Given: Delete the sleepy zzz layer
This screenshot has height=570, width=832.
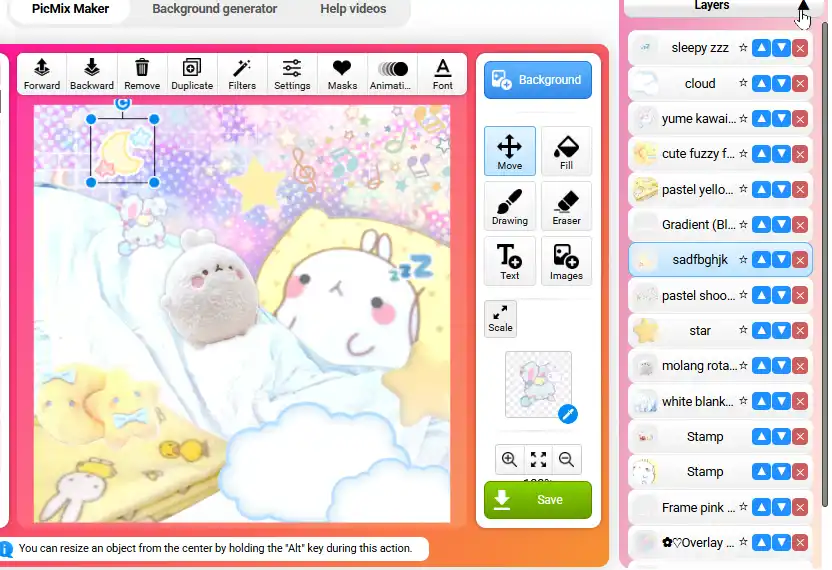Looking at the screenshot, I should [800, 48].
